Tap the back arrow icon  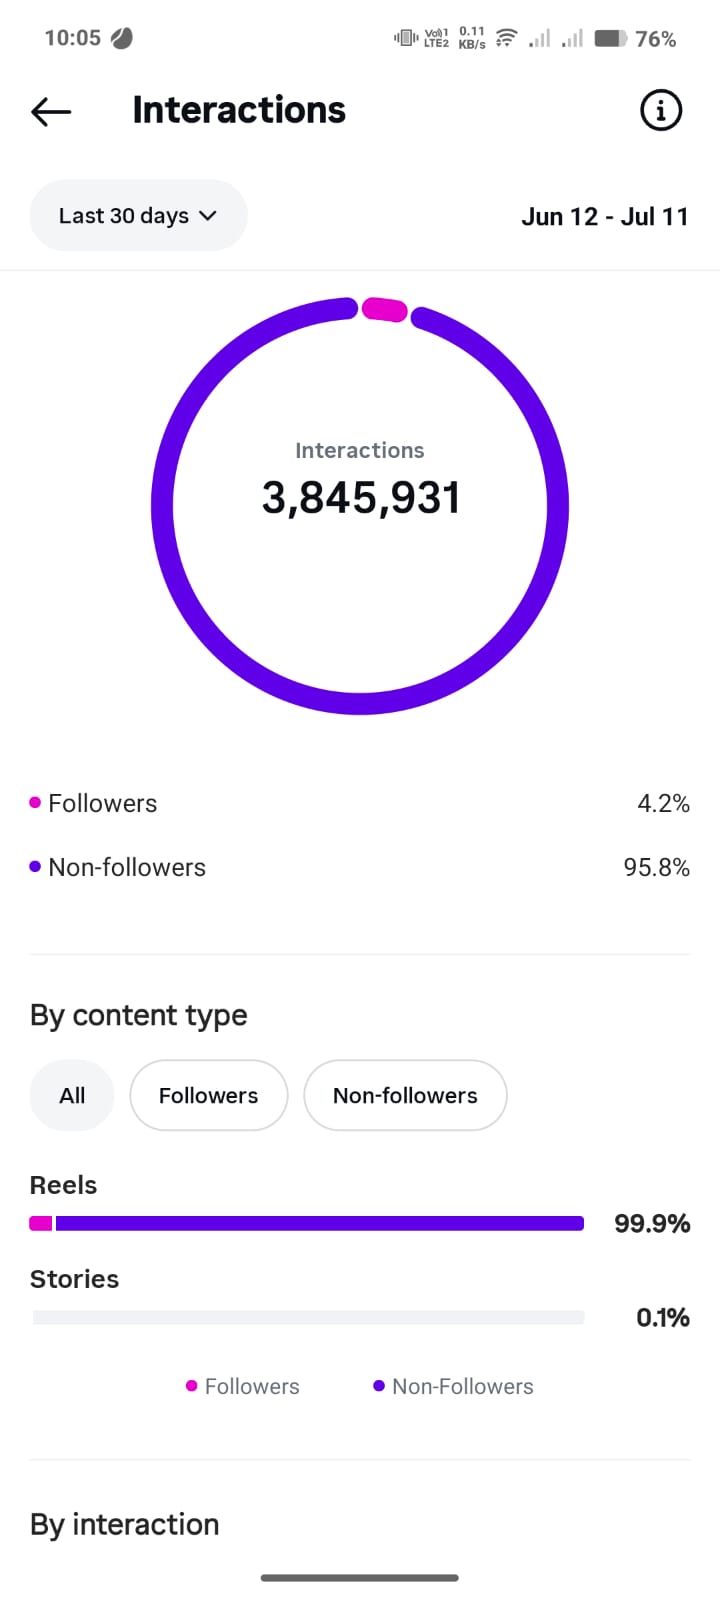click(x=51, y=111)
